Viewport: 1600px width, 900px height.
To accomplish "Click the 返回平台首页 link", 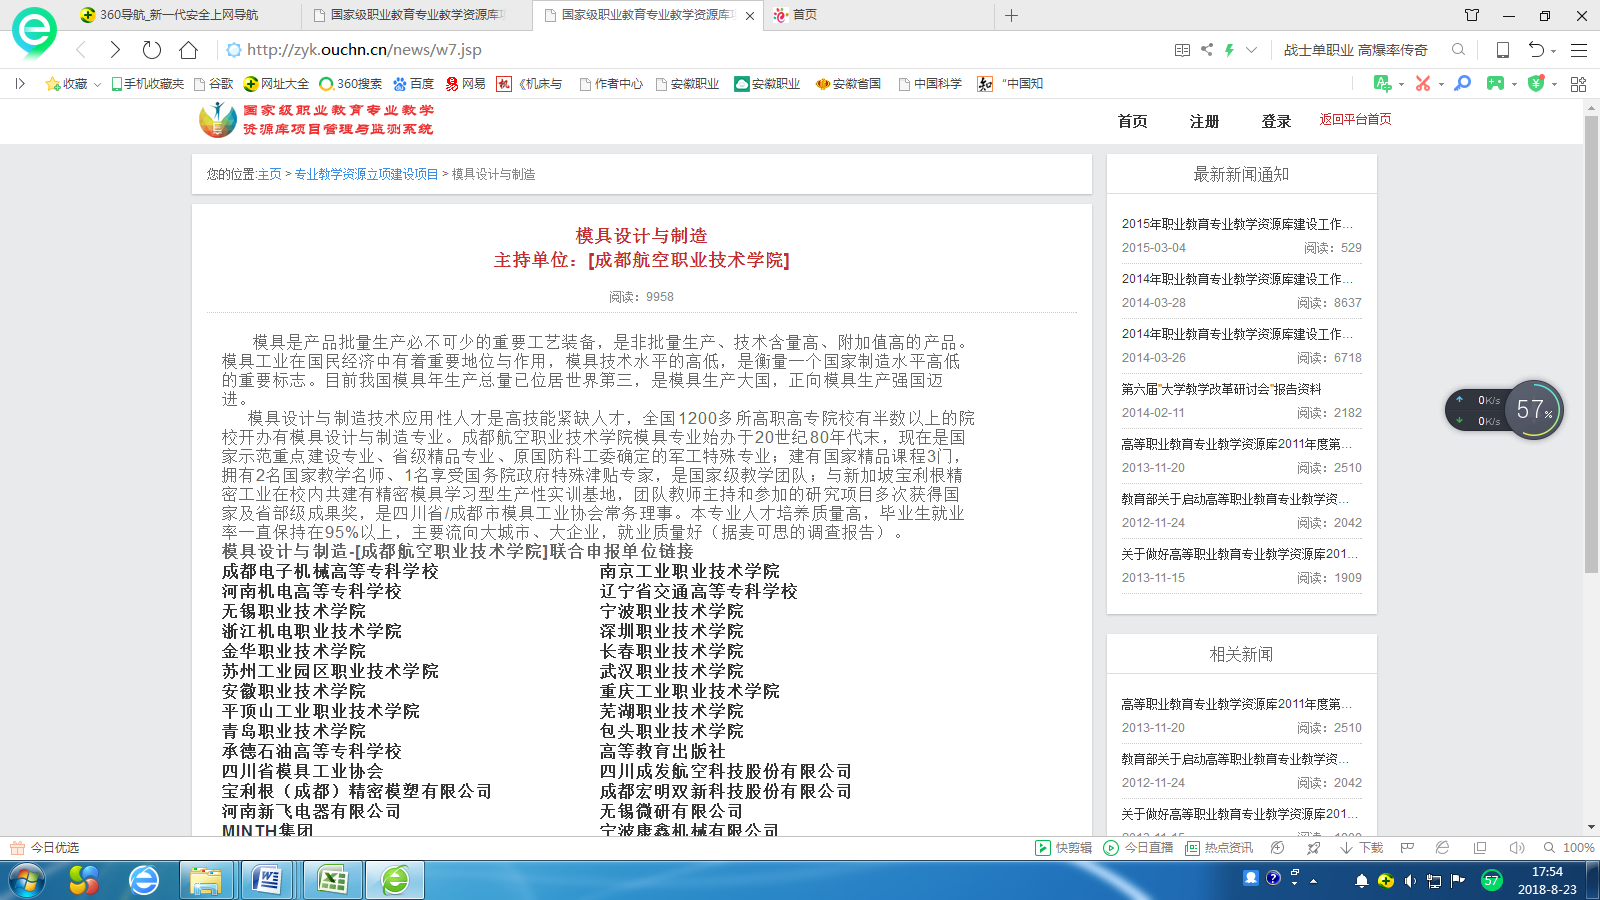I will 1355,119.
